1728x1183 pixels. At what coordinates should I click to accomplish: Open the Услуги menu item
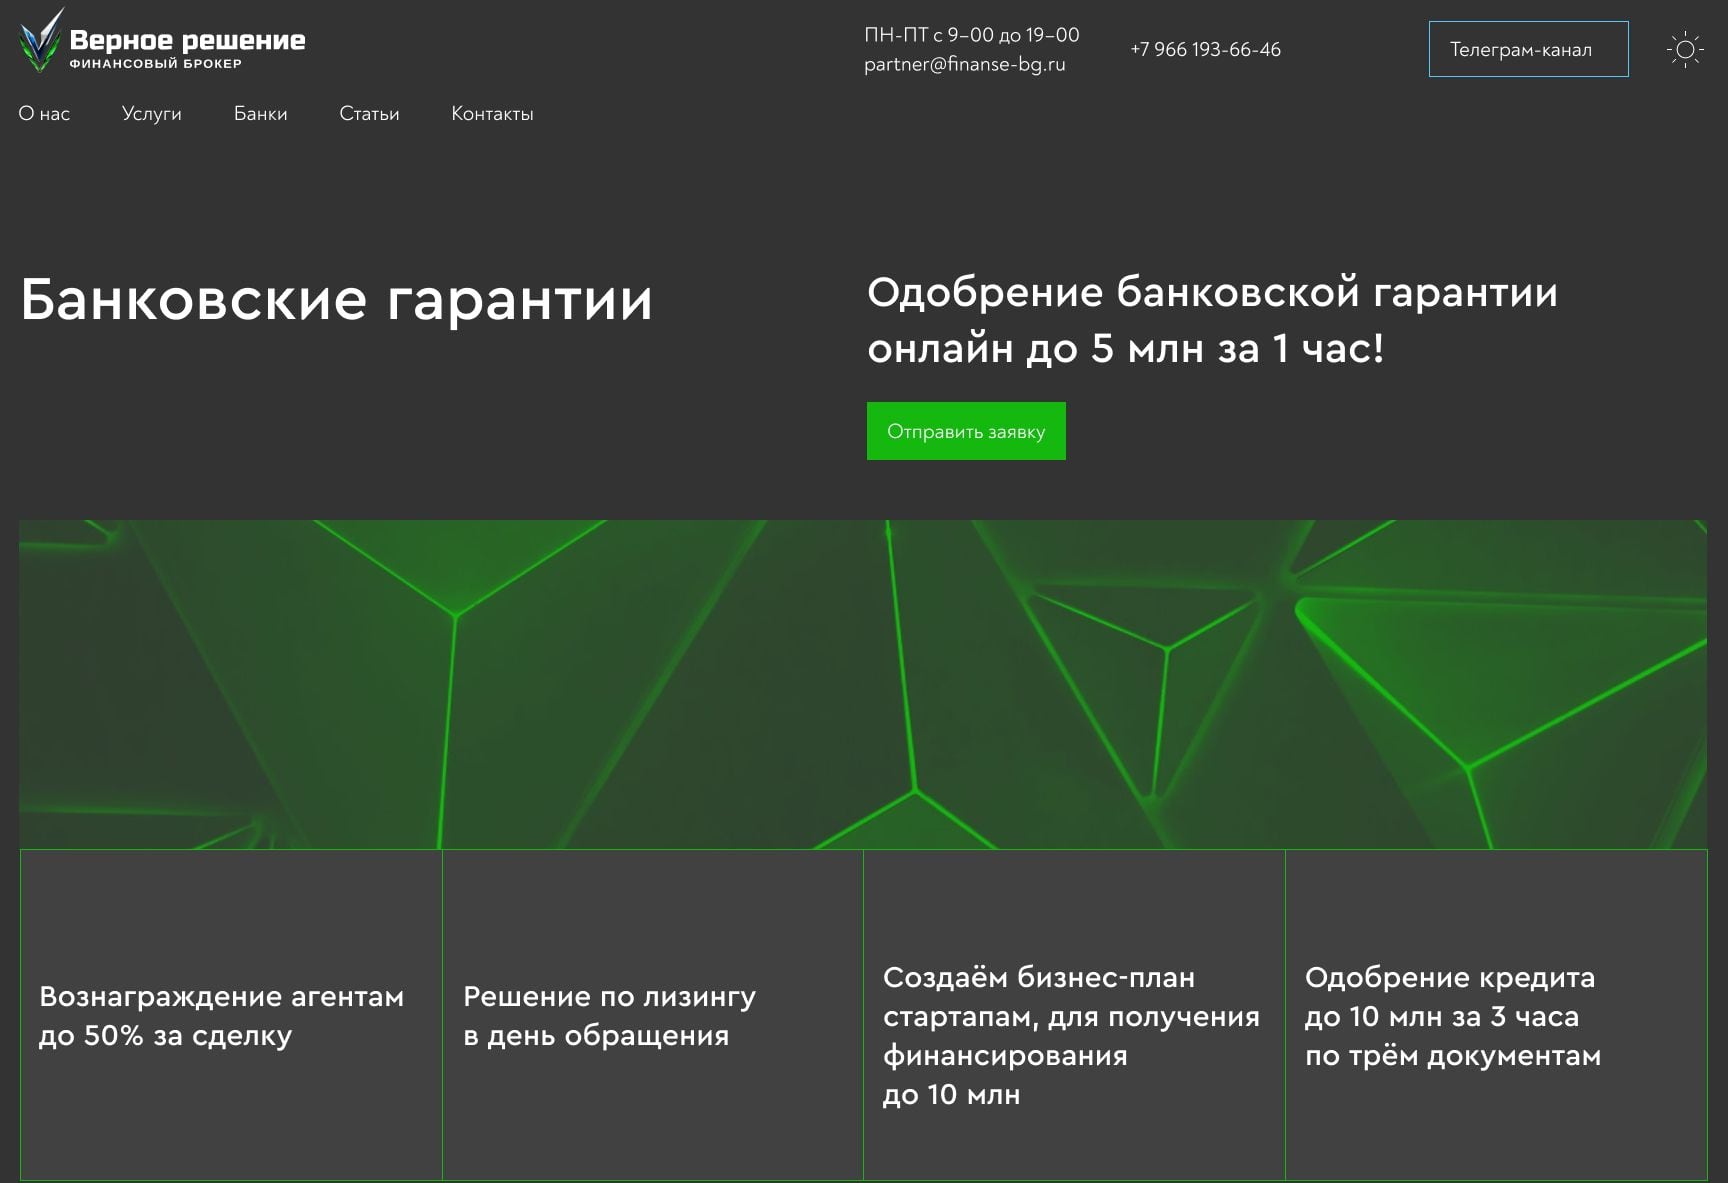click(x=152, y=114)
